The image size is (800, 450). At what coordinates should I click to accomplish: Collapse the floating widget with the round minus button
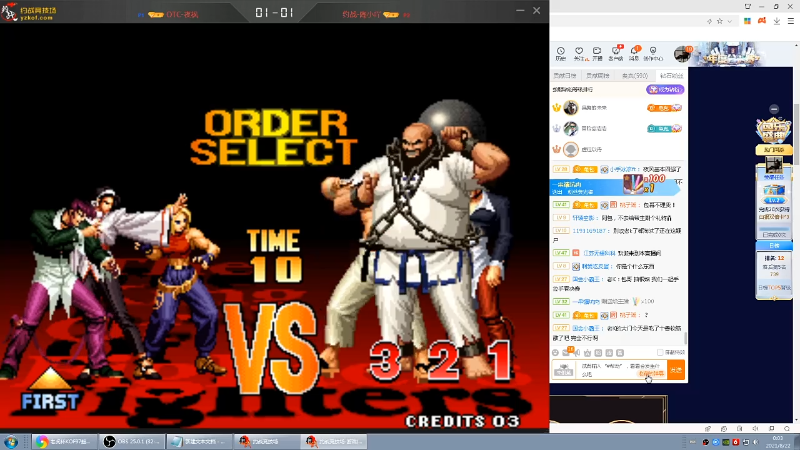tap(774, 109)
